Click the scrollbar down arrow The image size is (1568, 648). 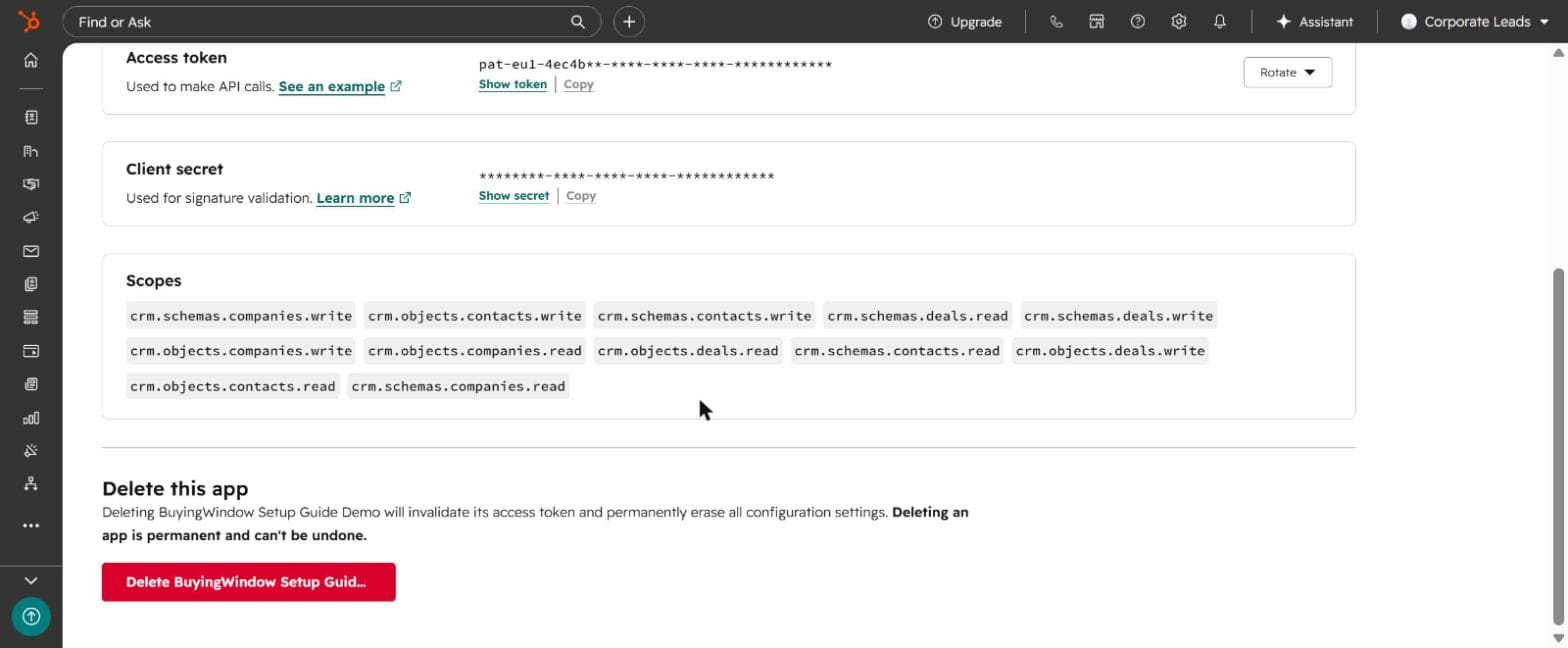(x=1558, y=638)
